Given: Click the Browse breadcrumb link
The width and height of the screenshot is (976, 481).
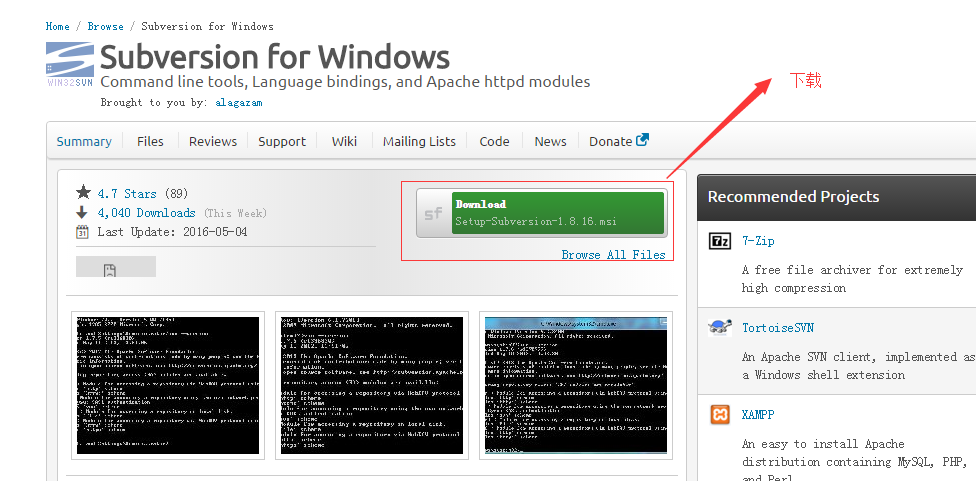Looking at the screenshot, I should [x=105, y=26].
